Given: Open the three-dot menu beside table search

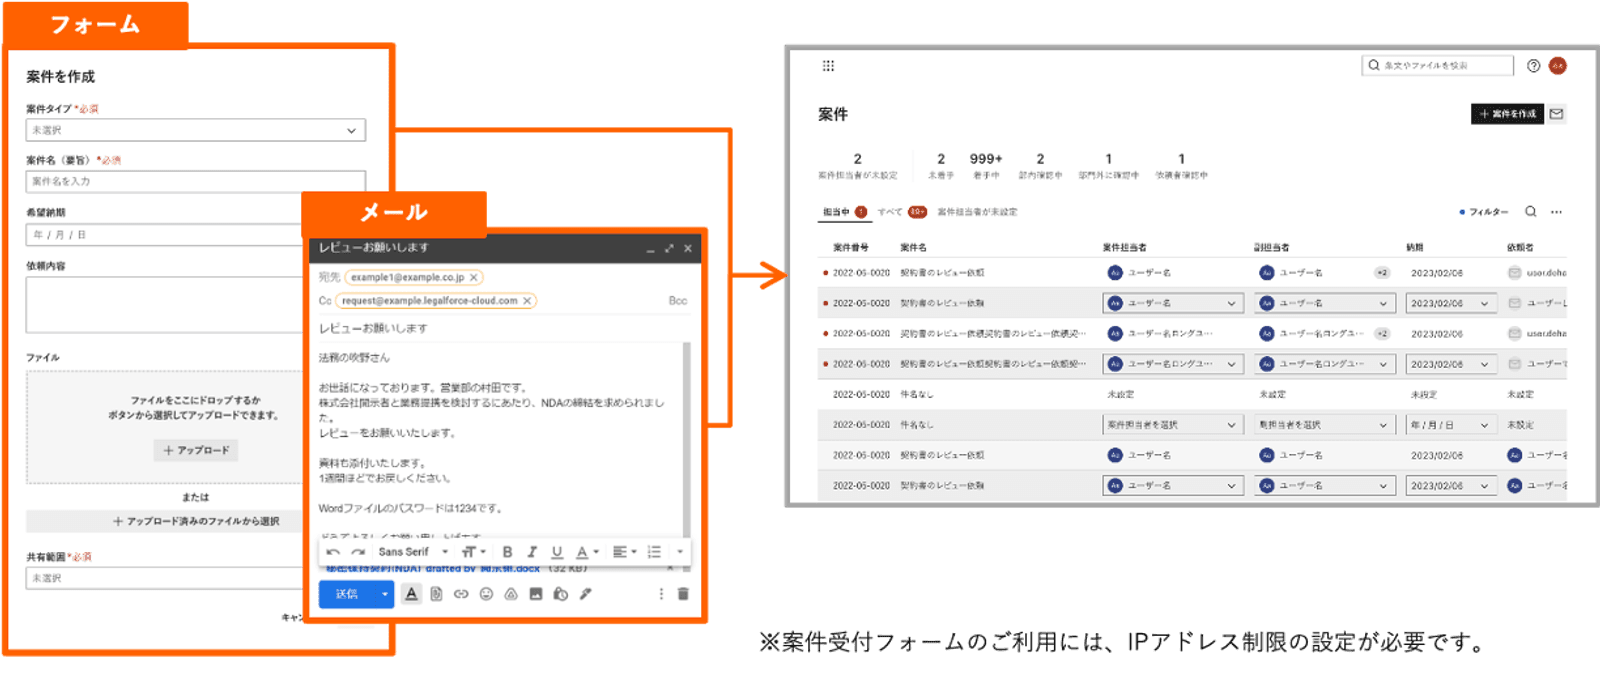Looking at the screenshot, I should pos(1556,212).
